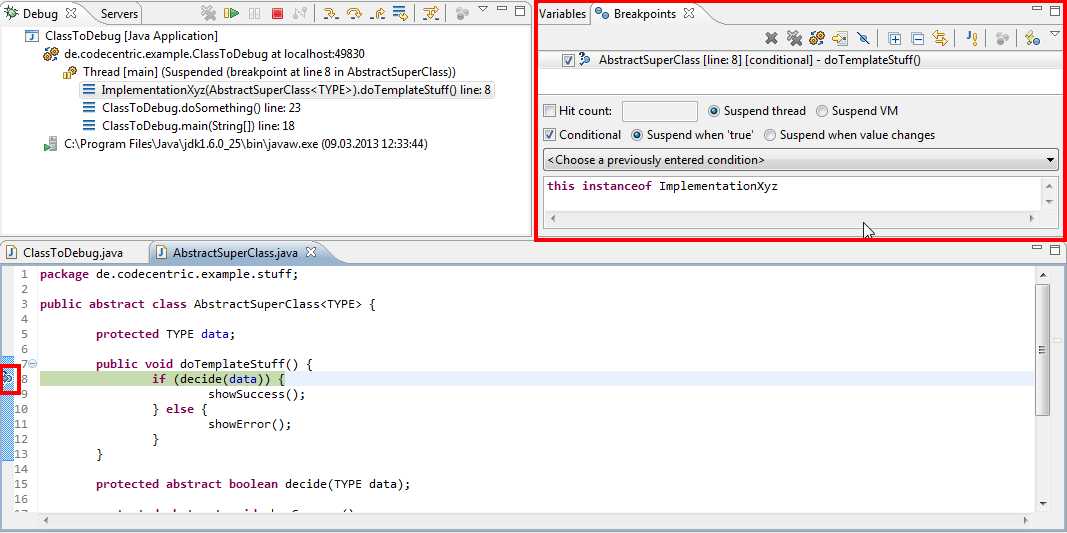Image resolution: width=1067 pixels, height=533 pixels.
Task: Open the Debug view menu triangle
Action: coord(482,10)
